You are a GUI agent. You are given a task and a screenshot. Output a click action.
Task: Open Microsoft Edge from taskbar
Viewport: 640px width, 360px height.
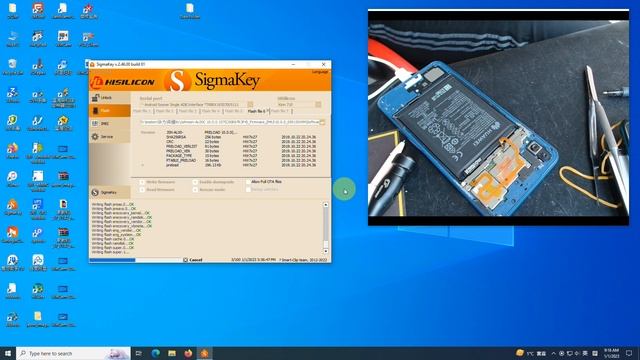click(x=156, y=353)
